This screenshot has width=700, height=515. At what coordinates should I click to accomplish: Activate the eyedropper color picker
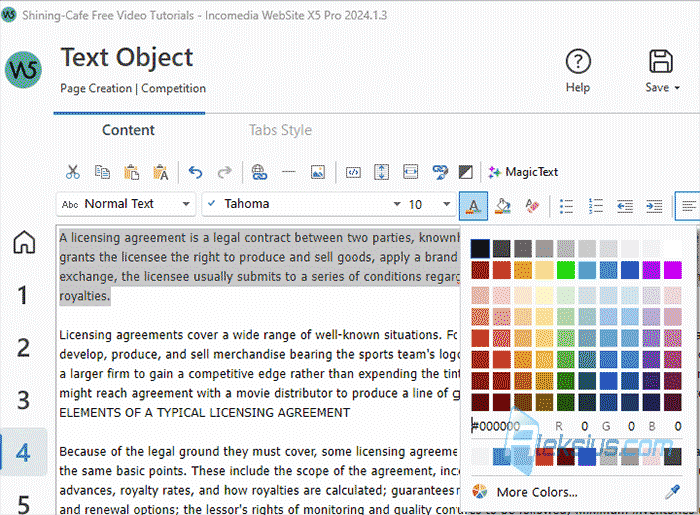tap(672, 492)
